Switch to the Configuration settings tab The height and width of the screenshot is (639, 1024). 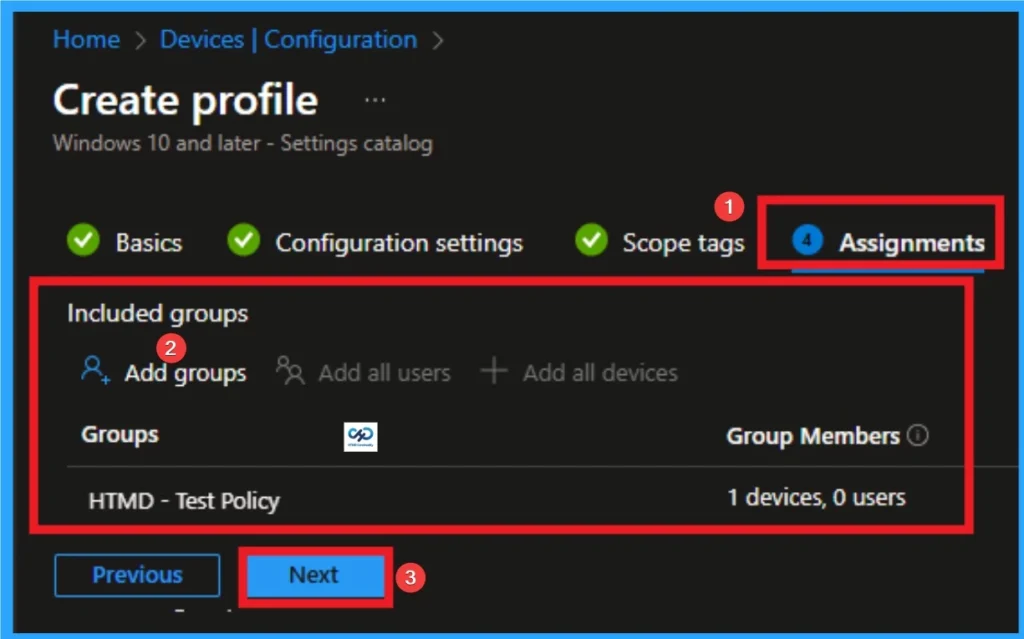click(398, 242)
